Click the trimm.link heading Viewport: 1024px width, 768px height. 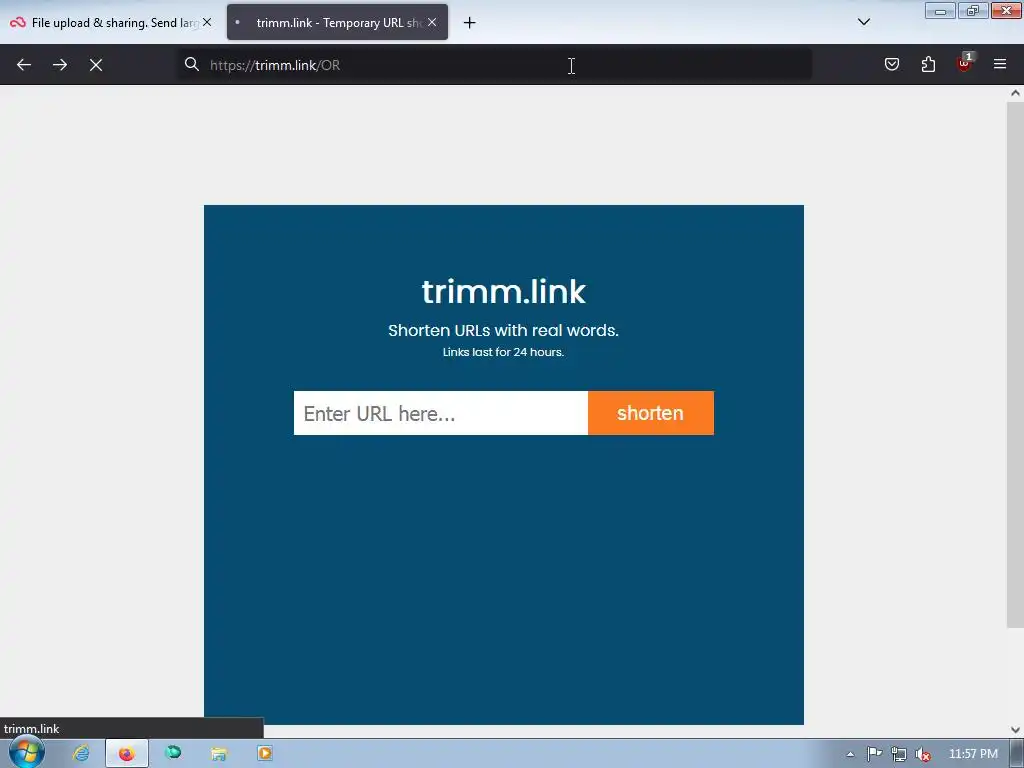pyautogui.click(x=504, y=291)
